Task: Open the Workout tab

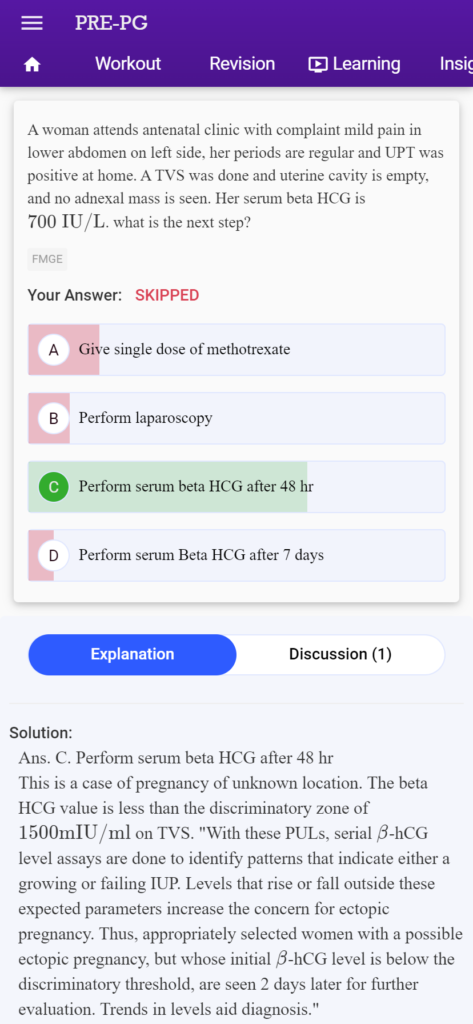Action: point(127,64)
